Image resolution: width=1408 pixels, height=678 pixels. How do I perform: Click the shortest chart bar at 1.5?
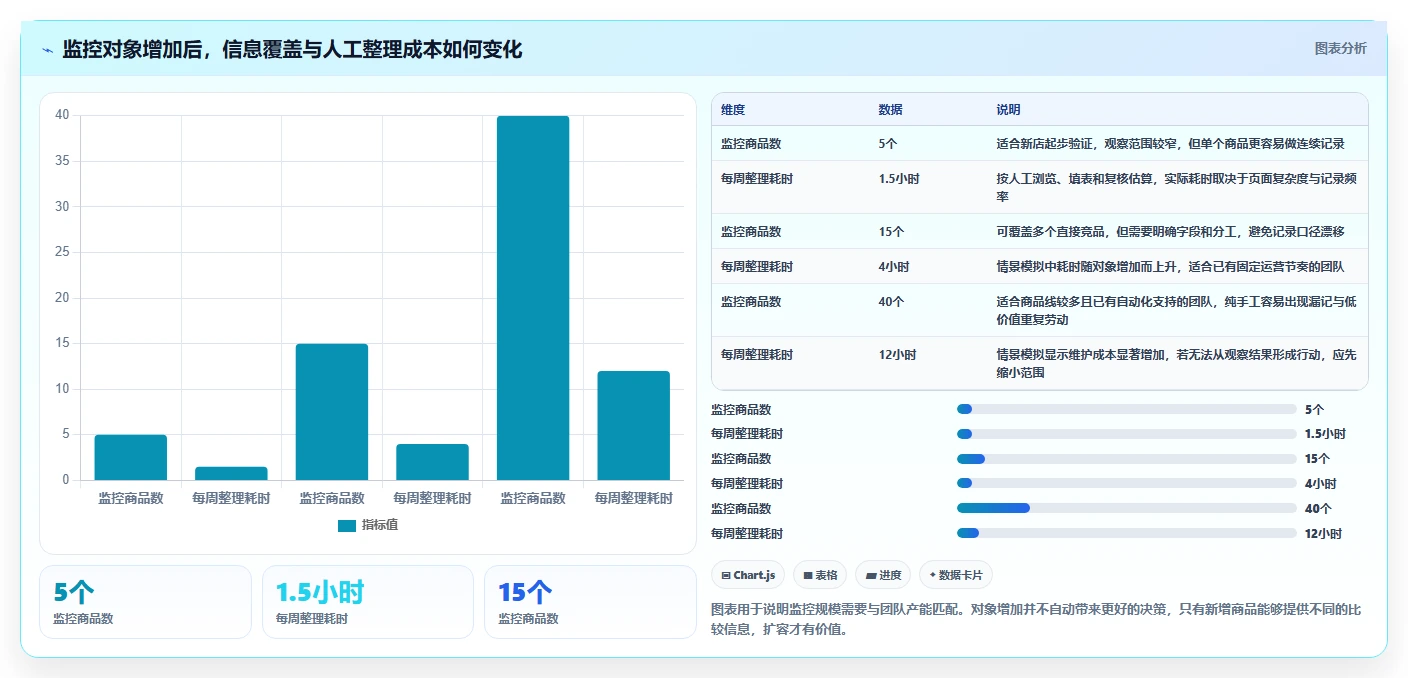(231, 473)
